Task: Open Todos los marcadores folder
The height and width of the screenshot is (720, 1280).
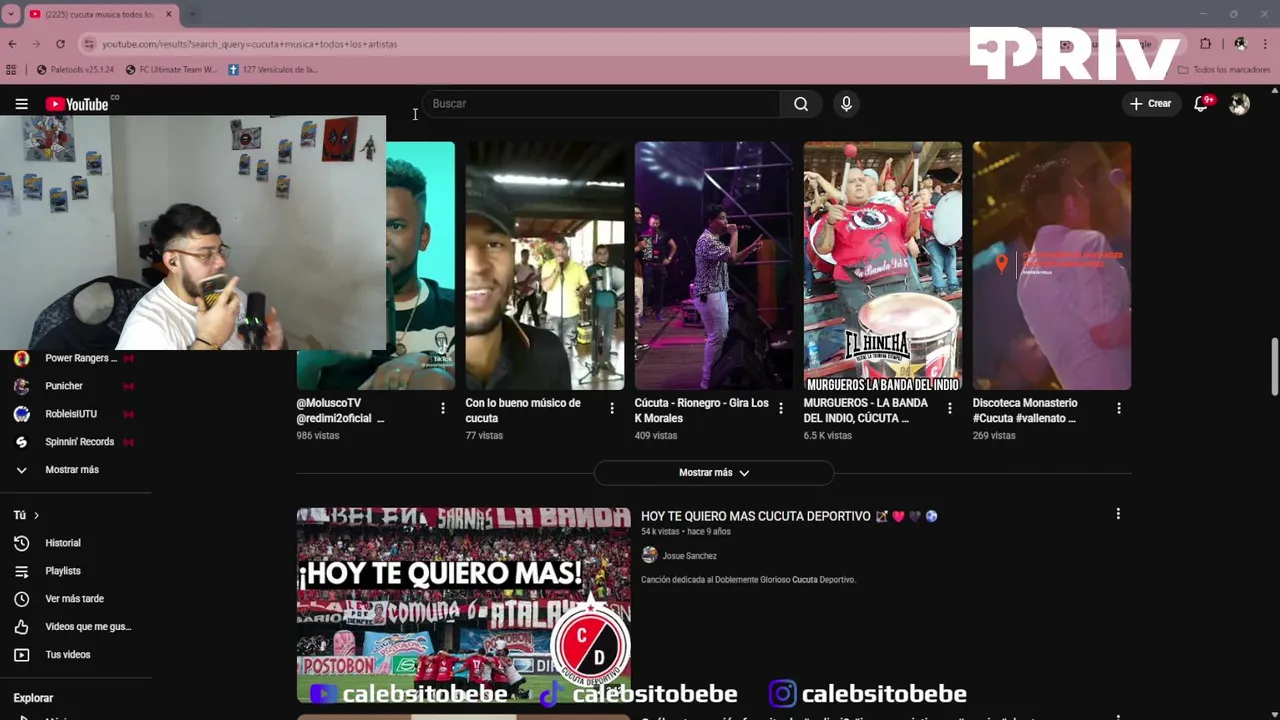Action: (1224, 70)
